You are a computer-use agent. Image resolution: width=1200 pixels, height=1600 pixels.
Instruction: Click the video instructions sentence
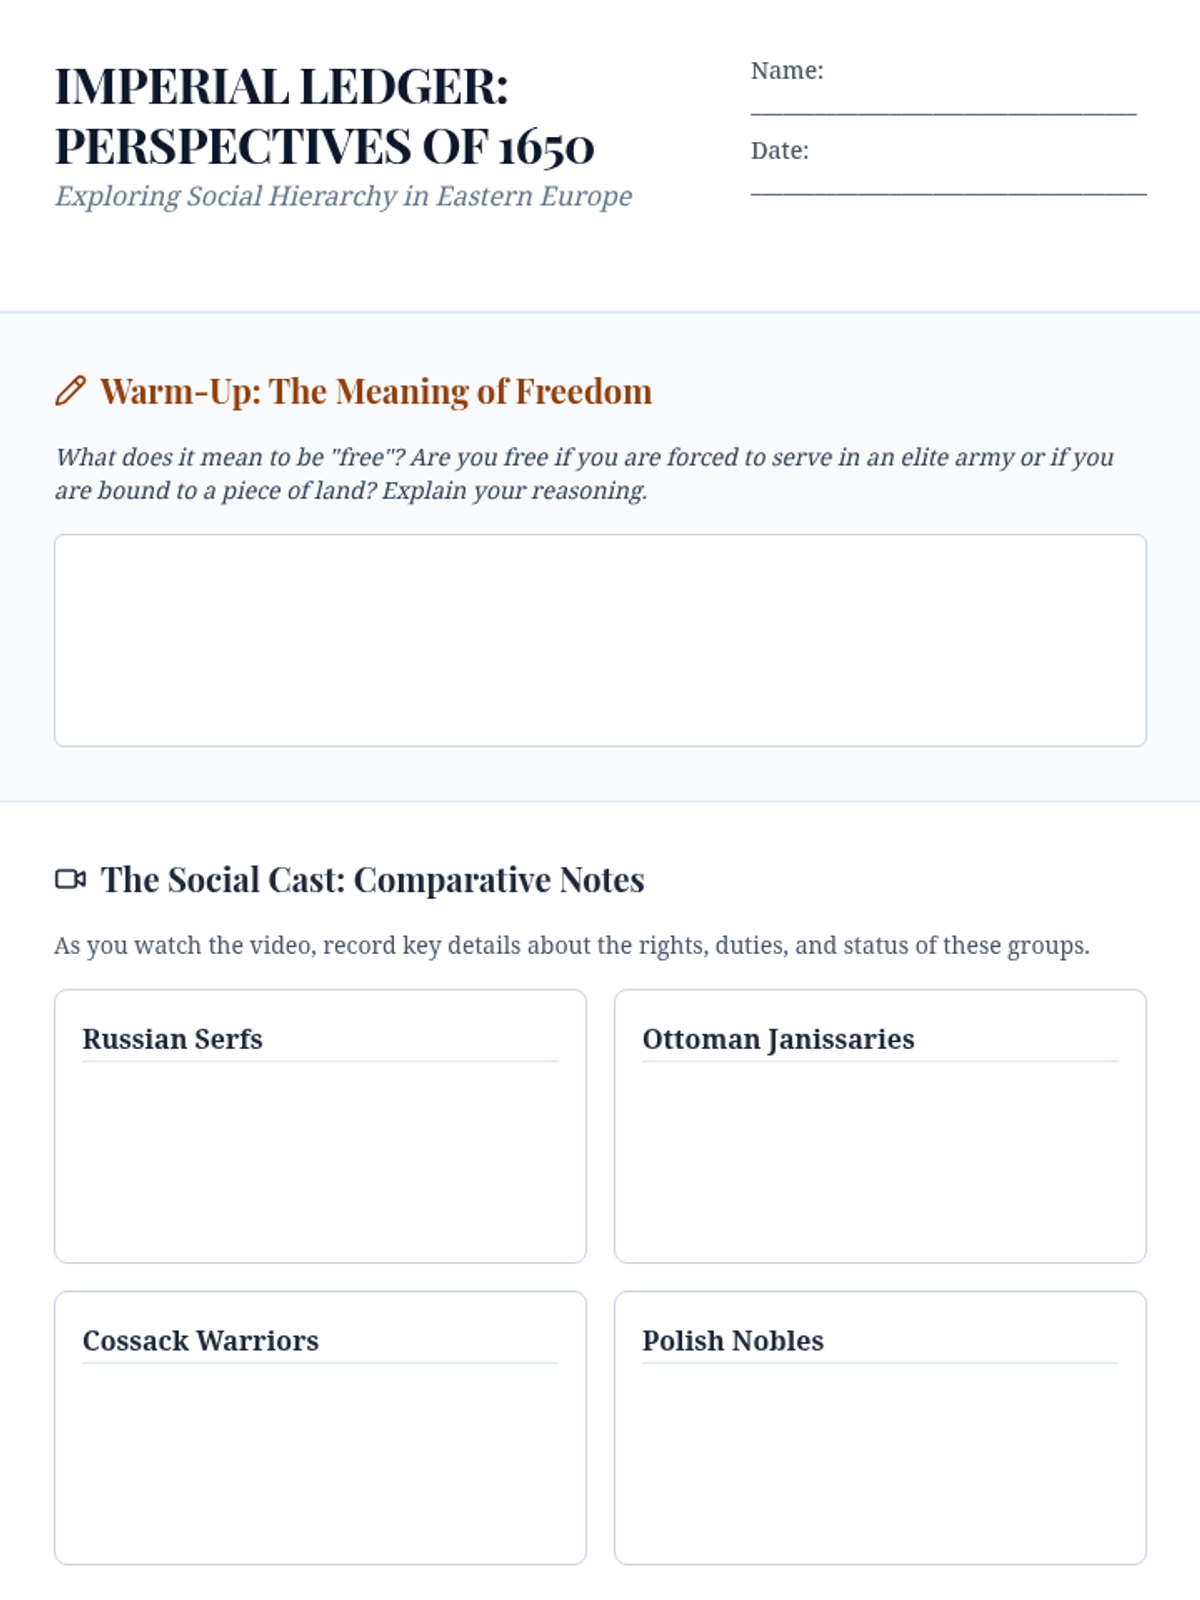571,945
